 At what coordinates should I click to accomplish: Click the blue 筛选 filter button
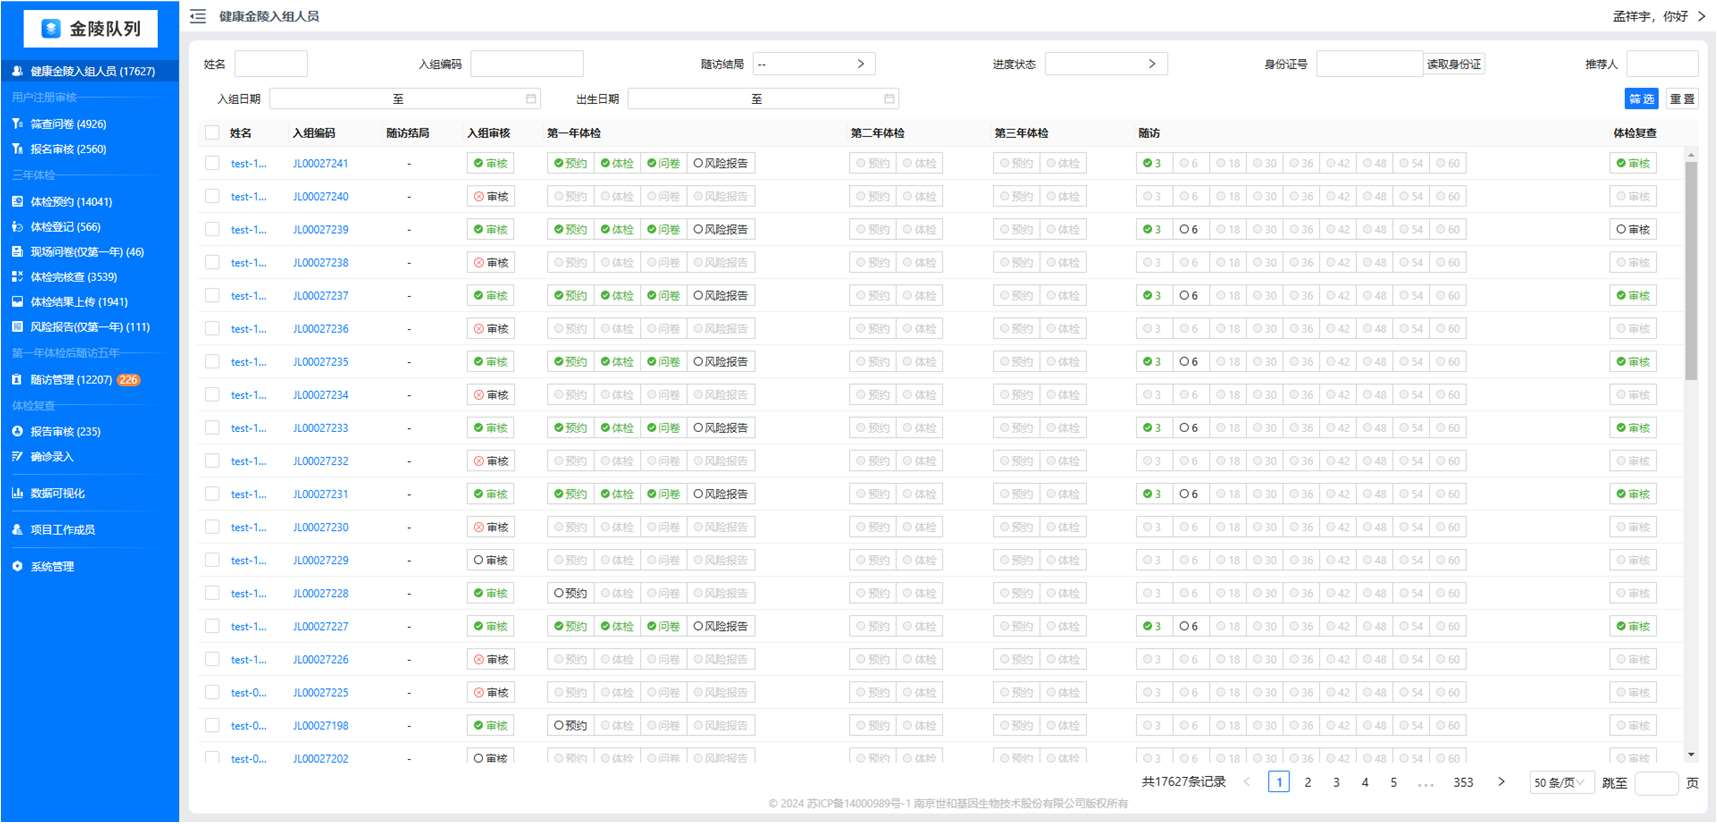click(1641, 98)
